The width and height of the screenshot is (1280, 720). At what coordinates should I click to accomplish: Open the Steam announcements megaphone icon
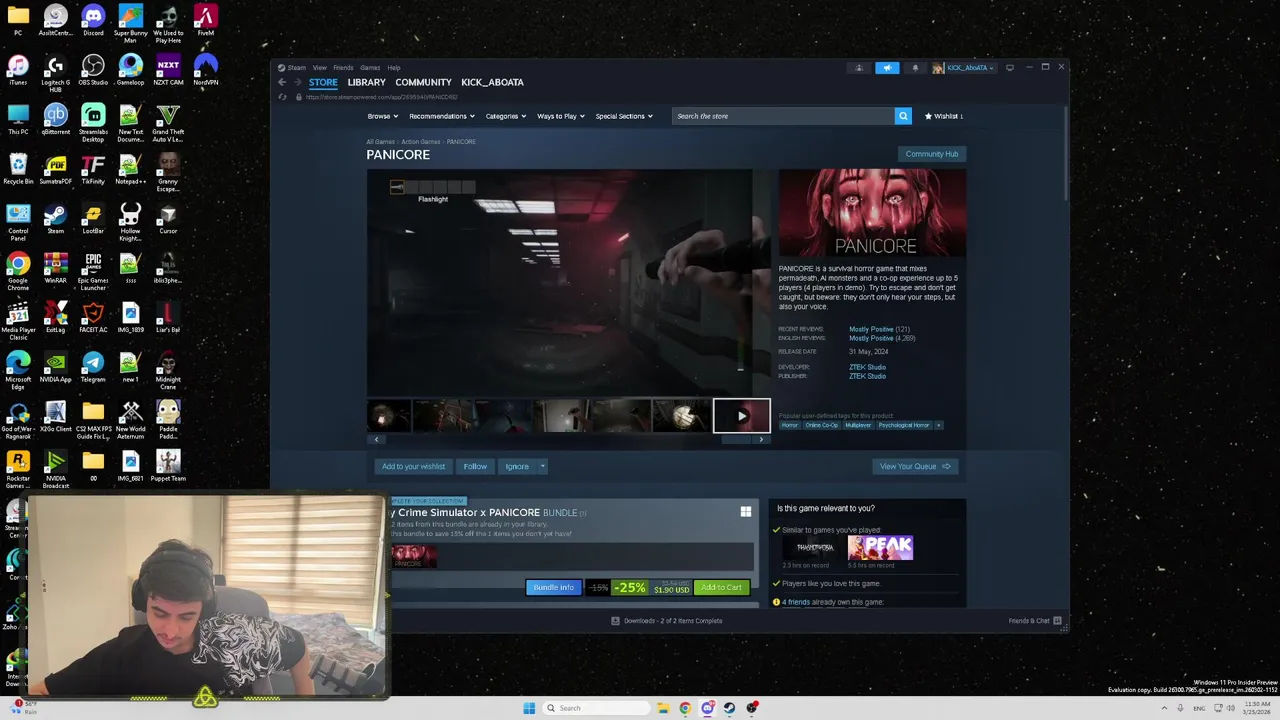[x=887, y=68]
